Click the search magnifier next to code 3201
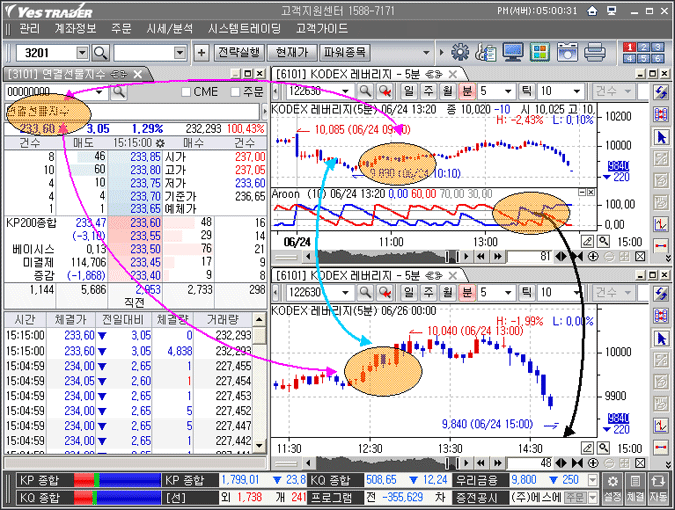Screen dimensions: 675x510 pyautogui.click(x=99, y=52)
